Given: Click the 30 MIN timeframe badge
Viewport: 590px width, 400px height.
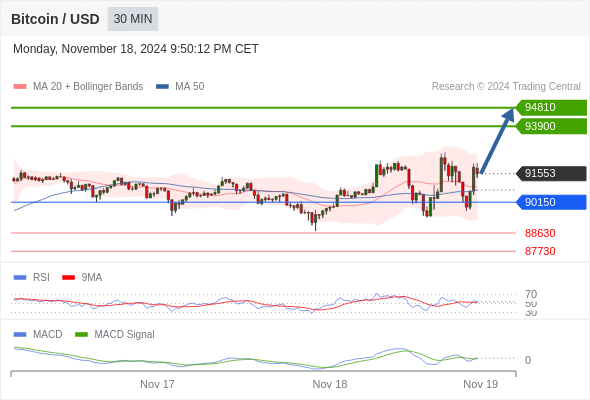Looking at the screenshot, I should coord(133,19).
